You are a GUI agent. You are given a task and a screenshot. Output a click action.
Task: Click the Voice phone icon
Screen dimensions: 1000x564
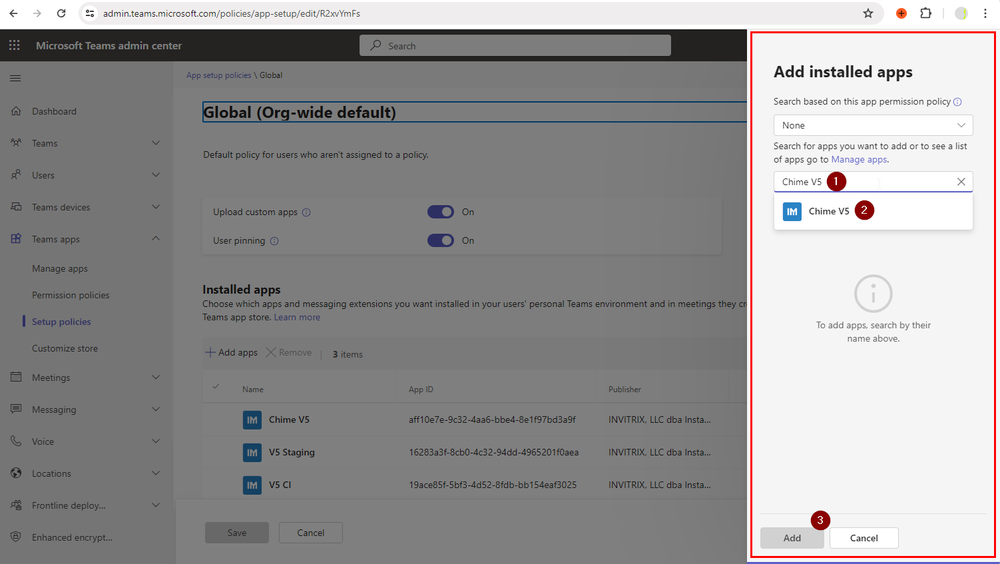pyautogui.click(x=16, y=441)
